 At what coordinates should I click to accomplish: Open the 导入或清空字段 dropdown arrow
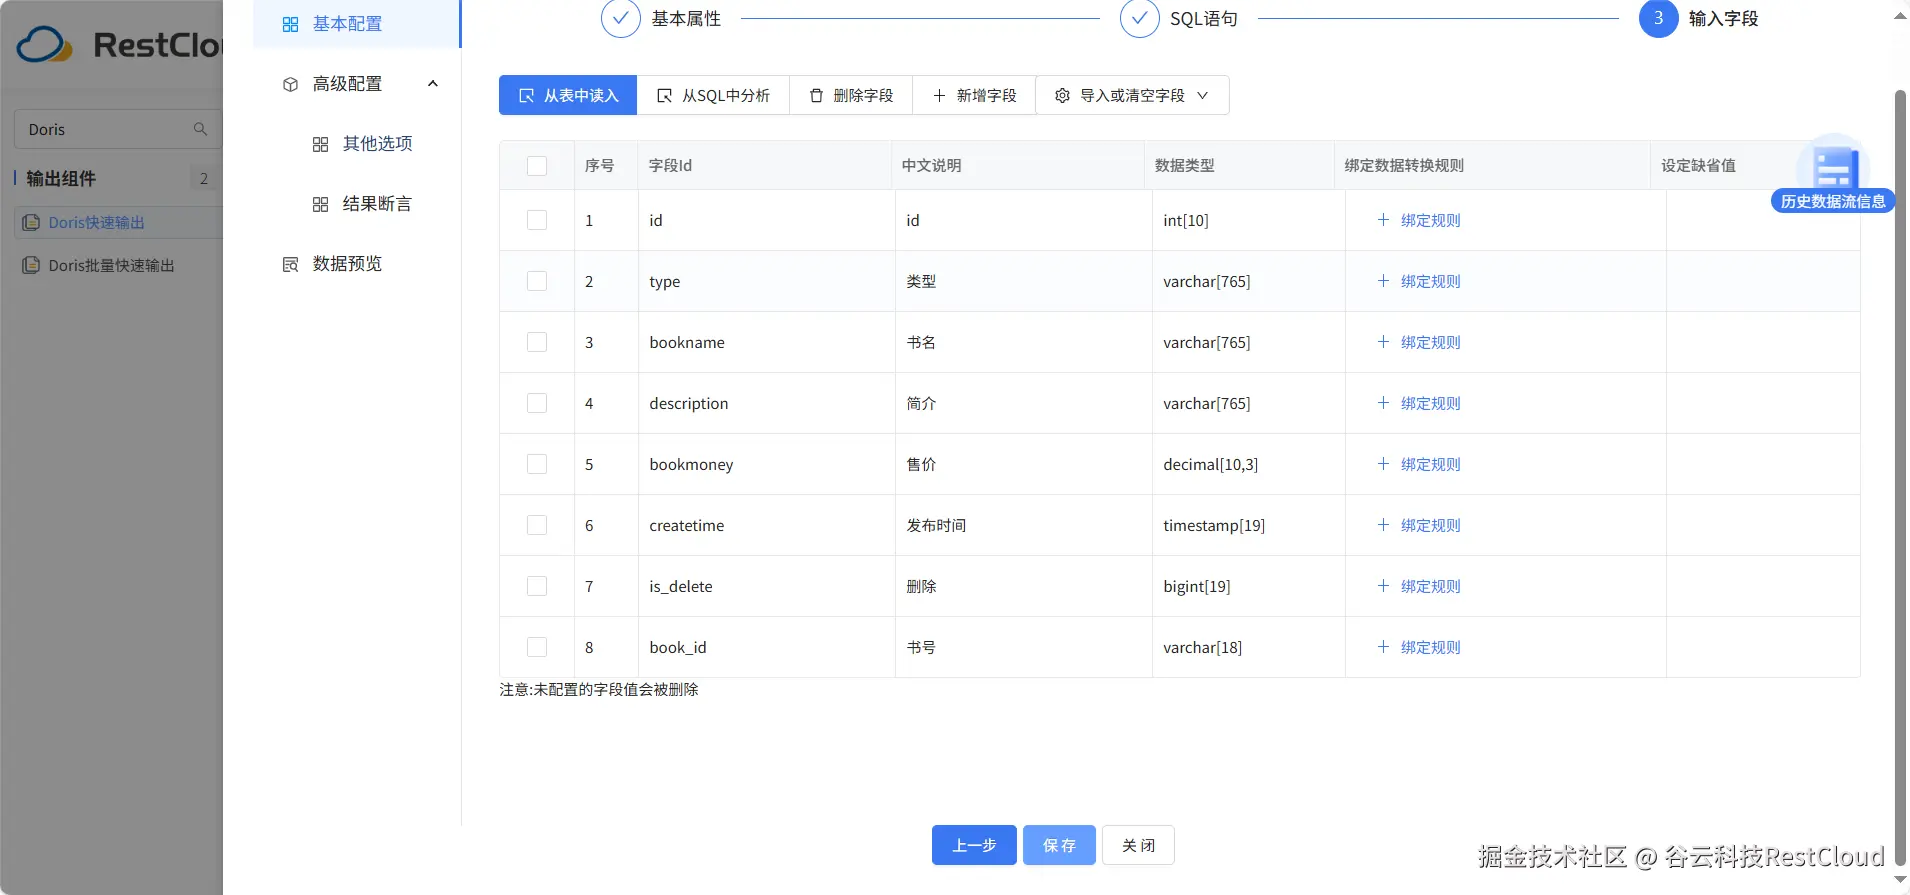click(1203, 95)
